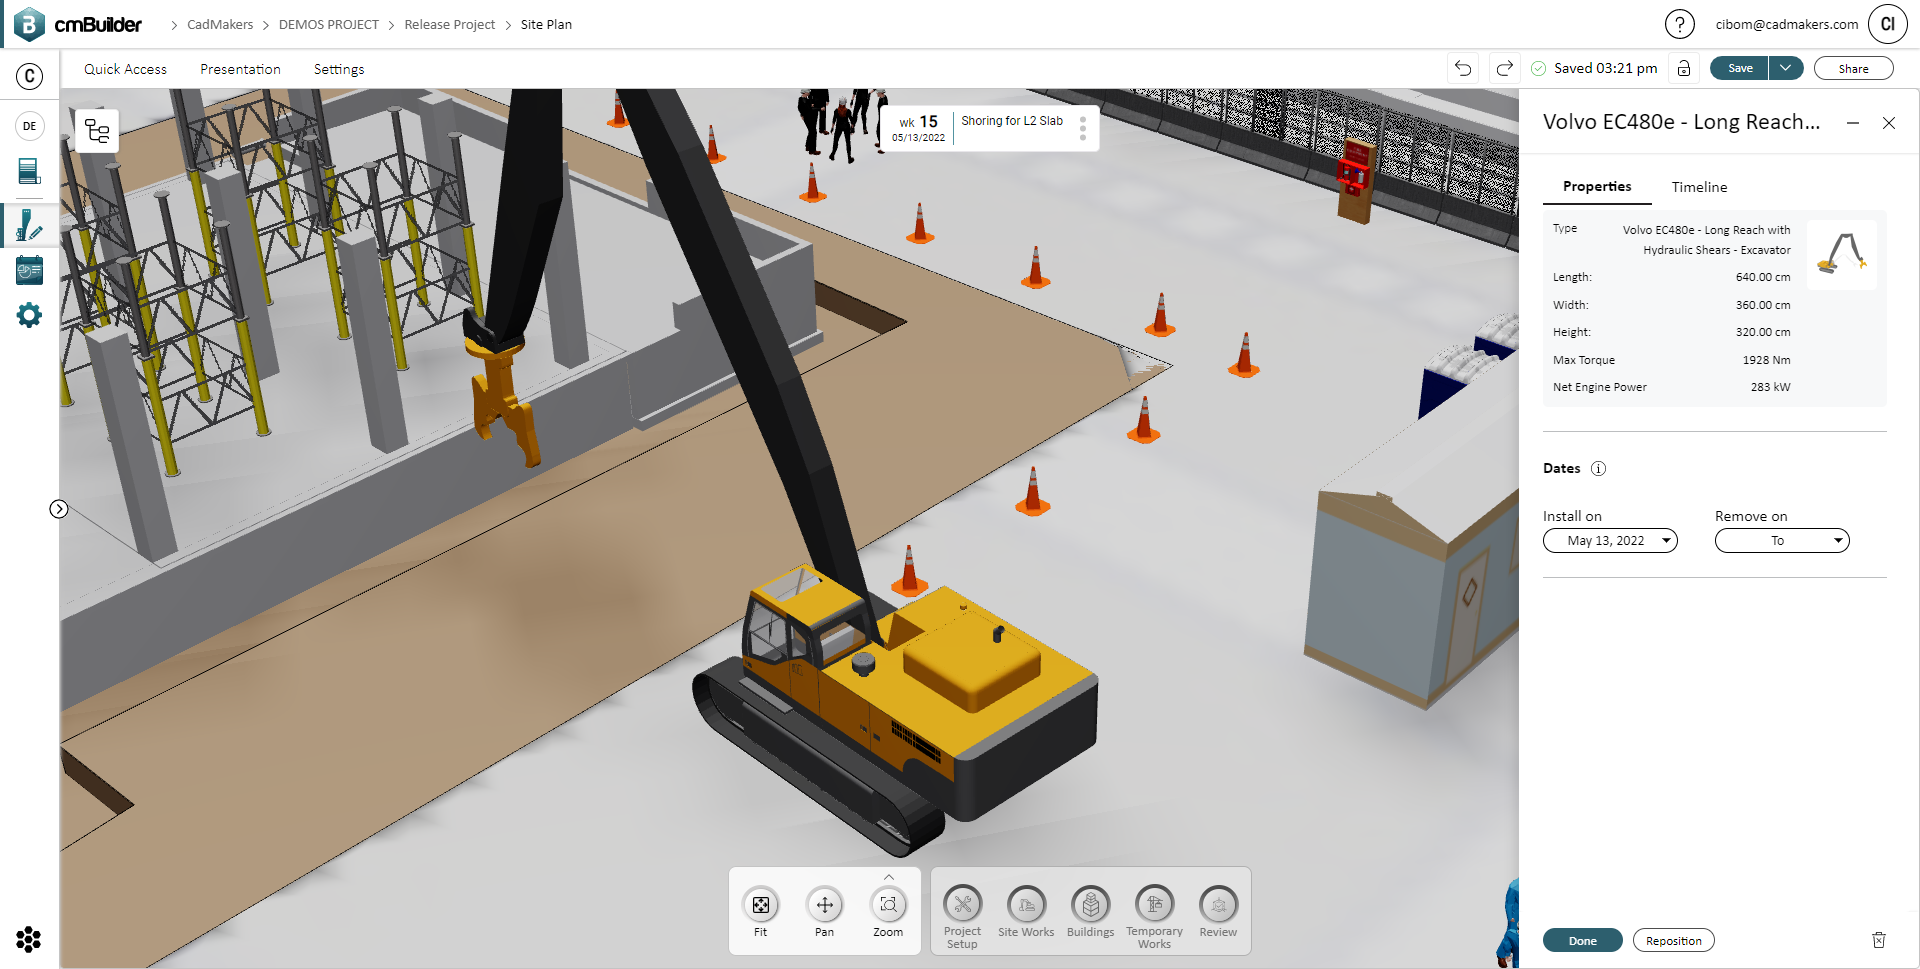The width and height of the screenshot is (1920, 969).
Task: Click the trash delete icon in properties panel
Action: pyautogui.click(x=1878, y=940)
